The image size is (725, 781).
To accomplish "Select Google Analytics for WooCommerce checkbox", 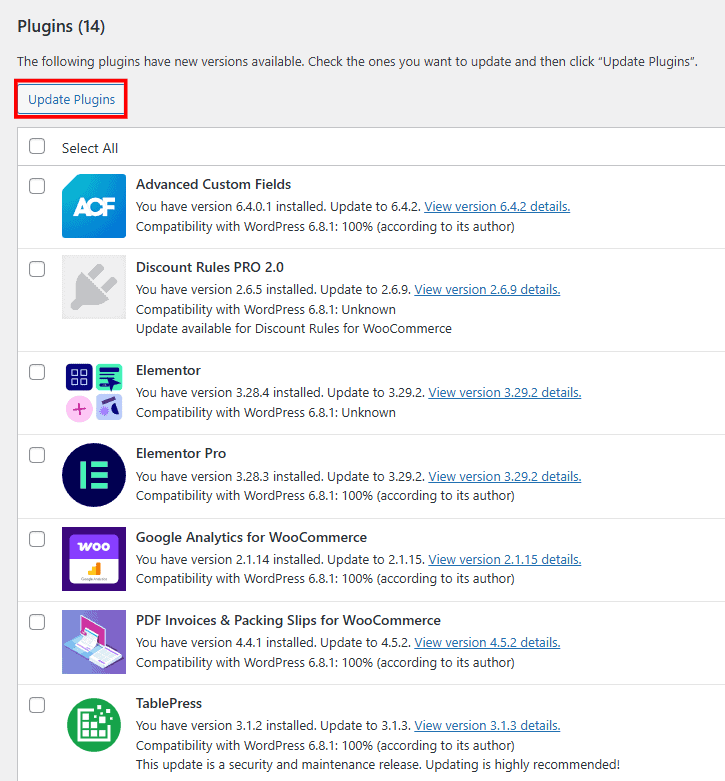I will click(37, 539).
